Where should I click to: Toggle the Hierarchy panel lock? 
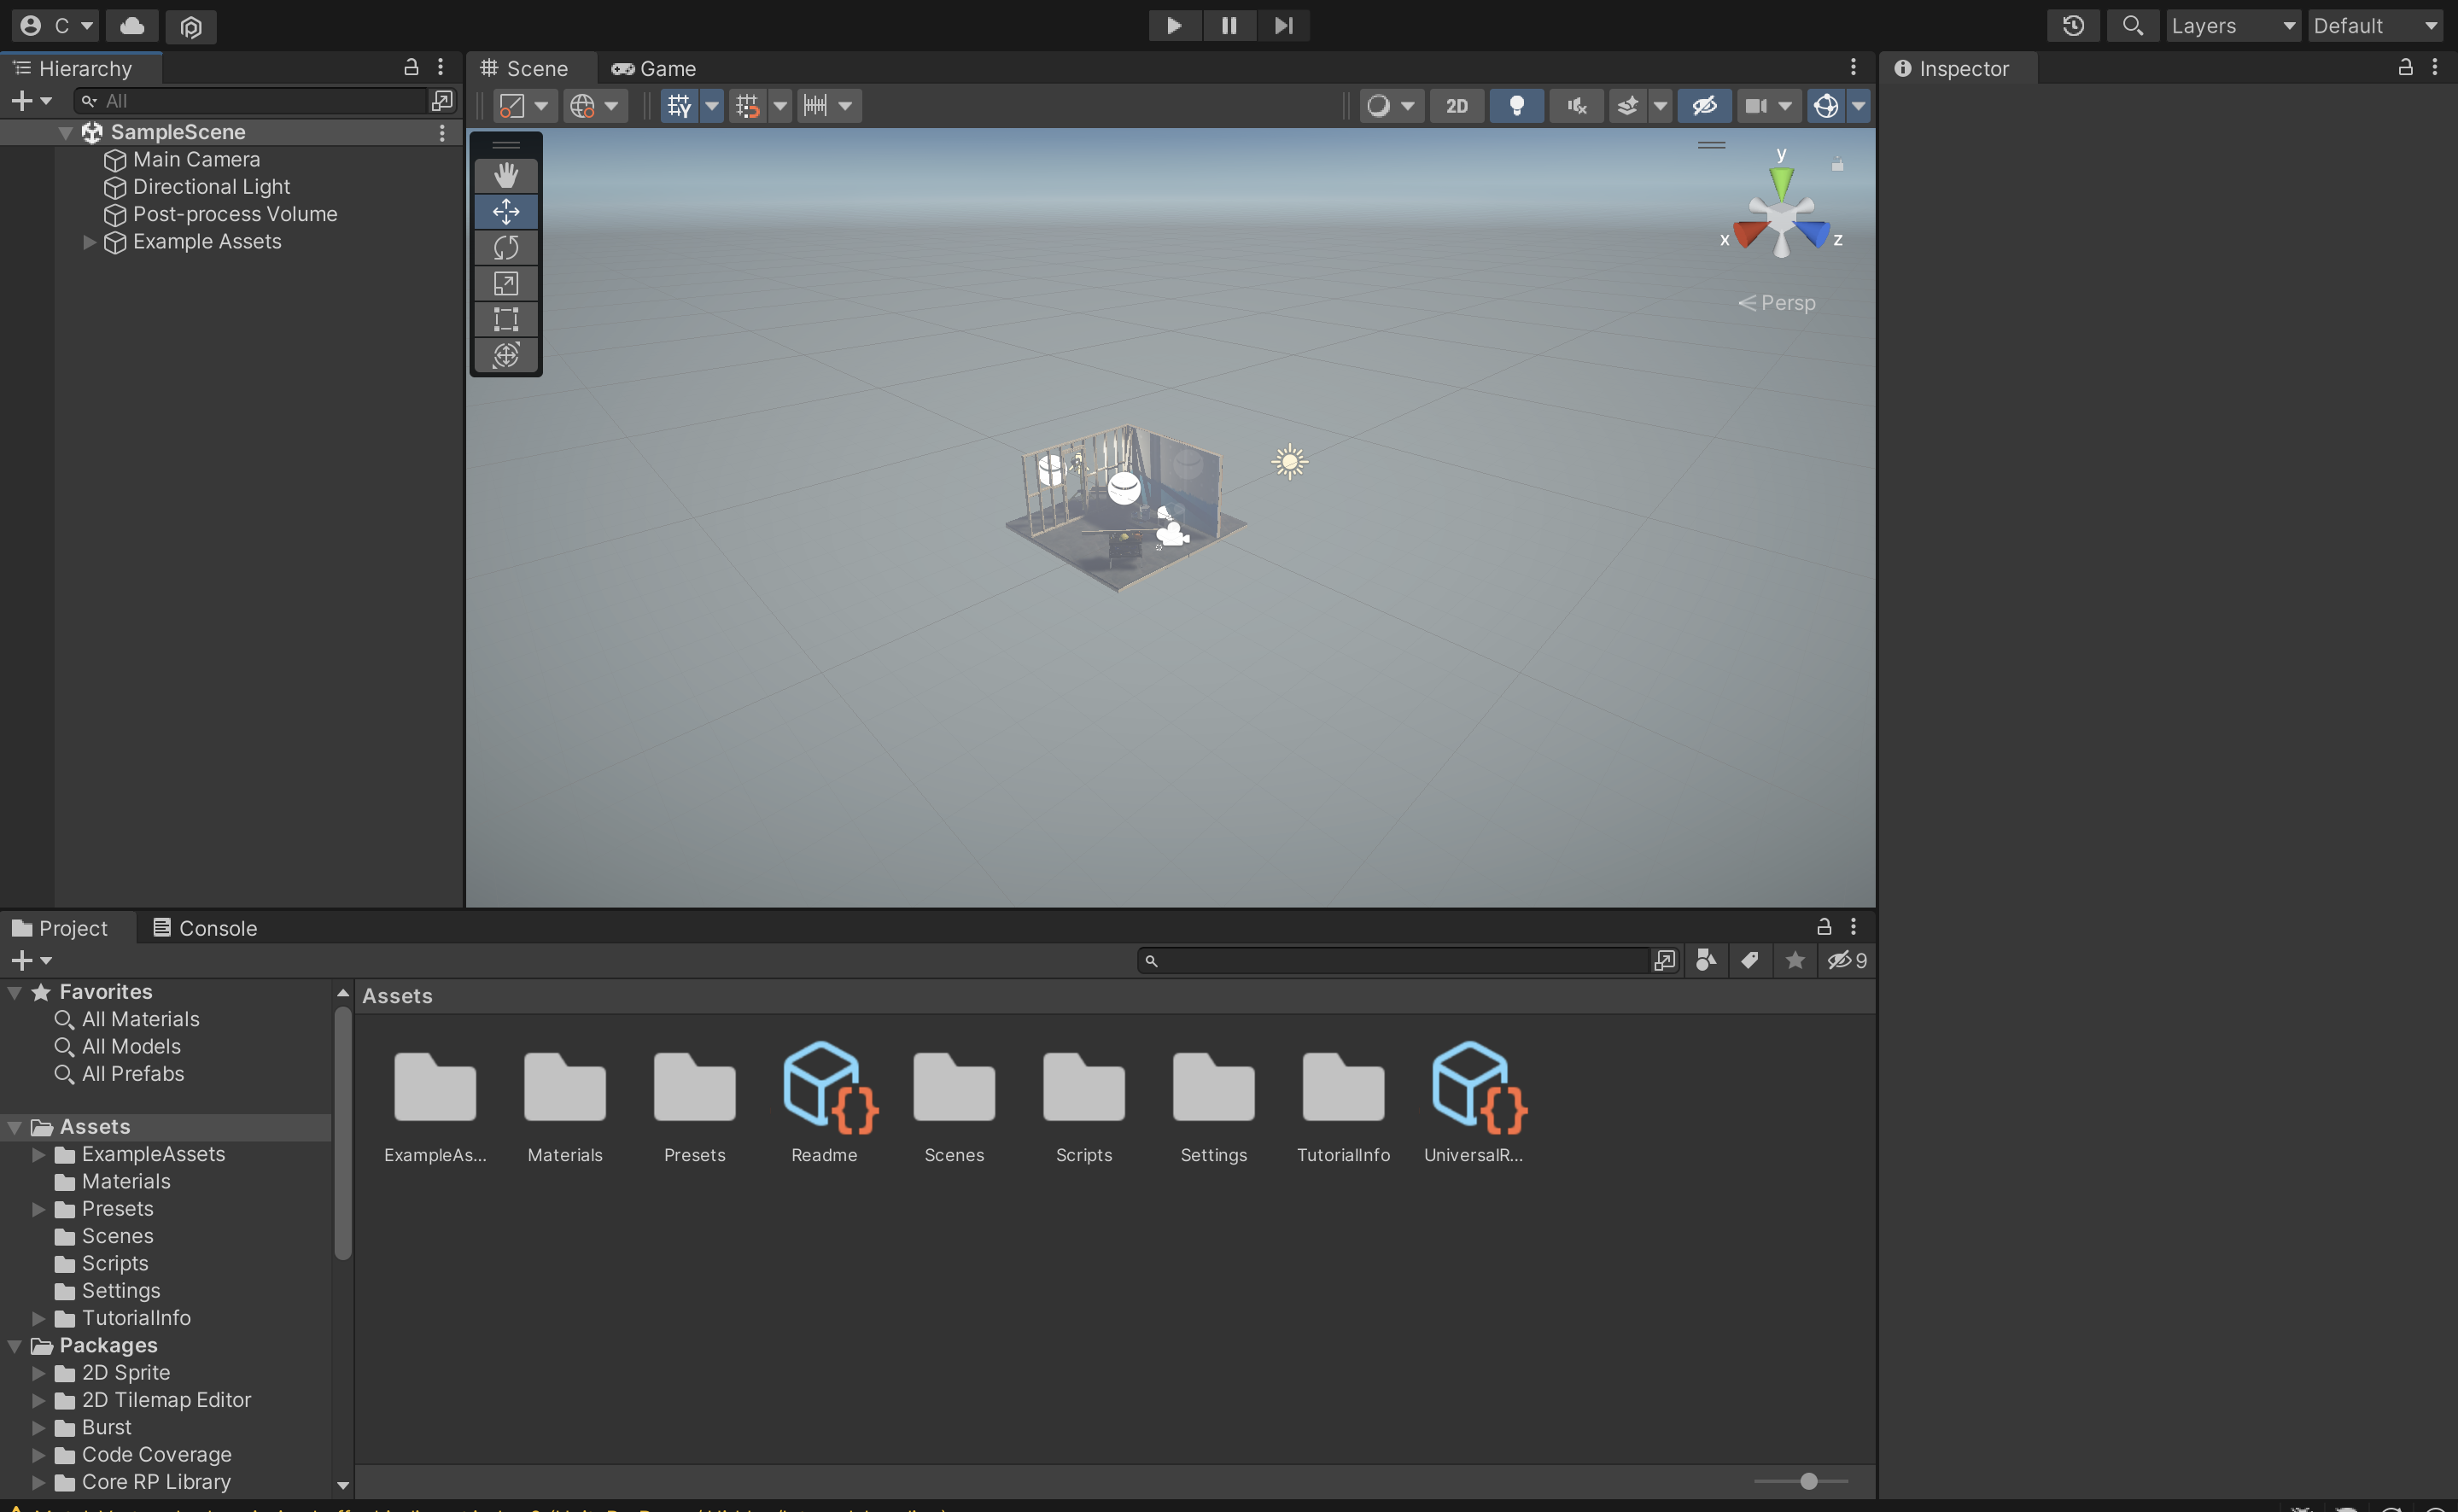(411, 68)
